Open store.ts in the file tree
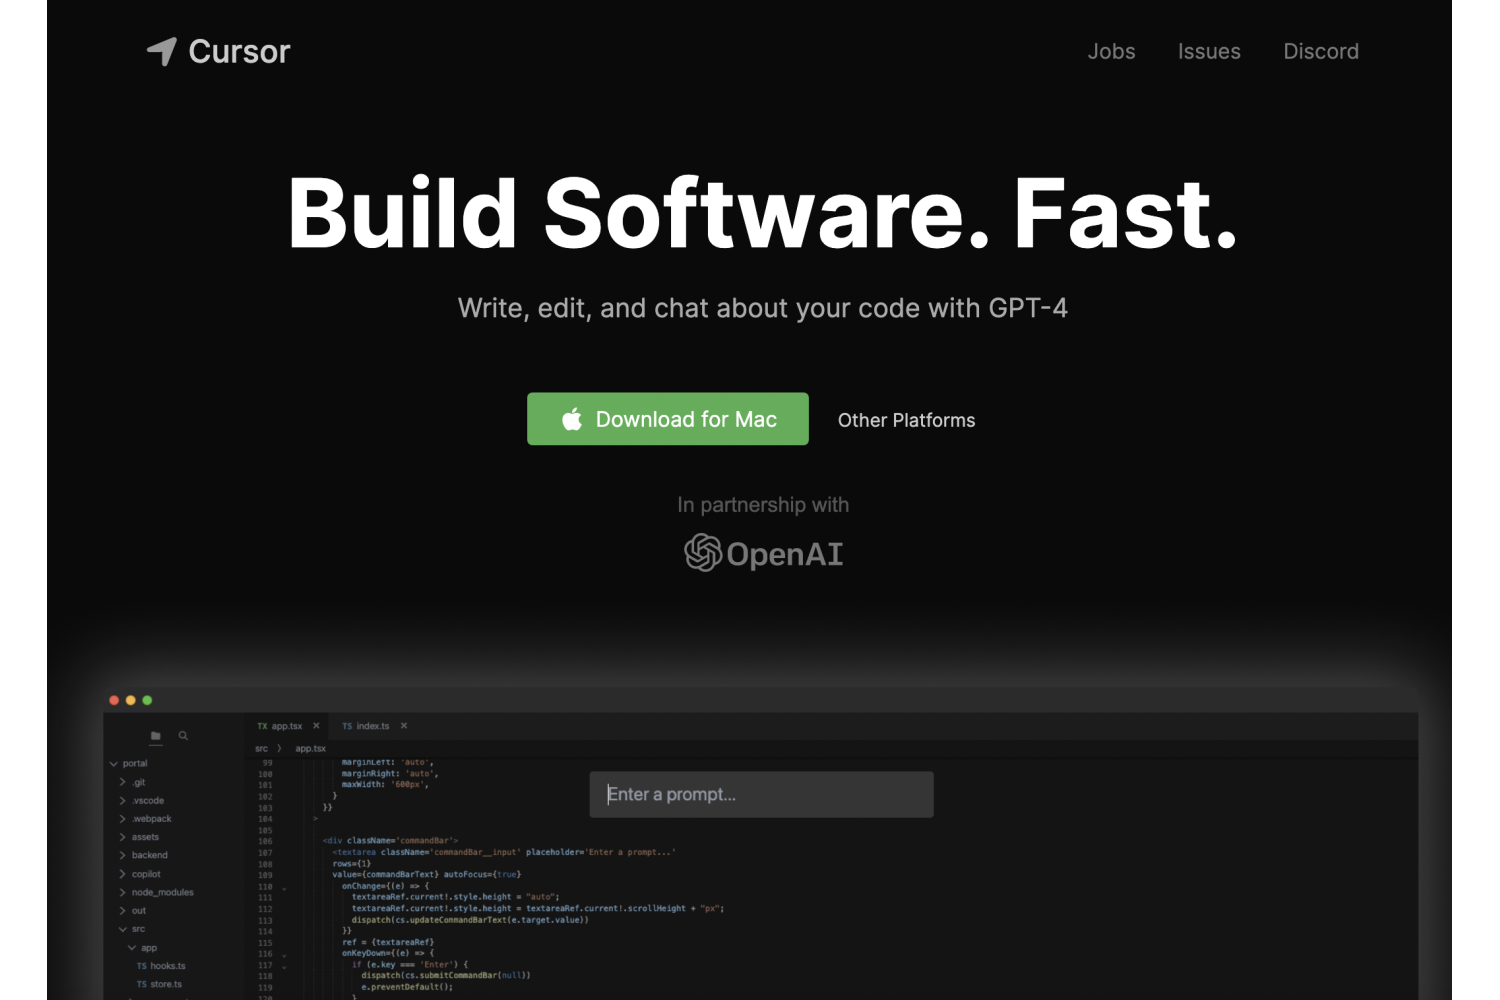 160,984
